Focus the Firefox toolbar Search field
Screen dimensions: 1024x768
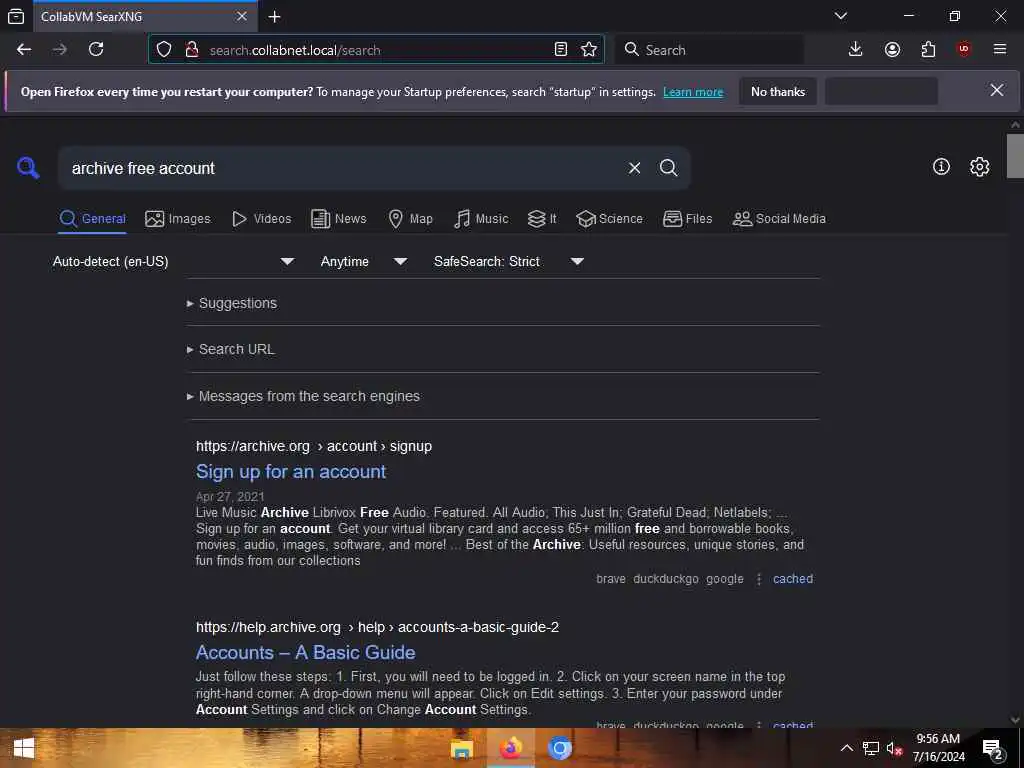(709, 50)
